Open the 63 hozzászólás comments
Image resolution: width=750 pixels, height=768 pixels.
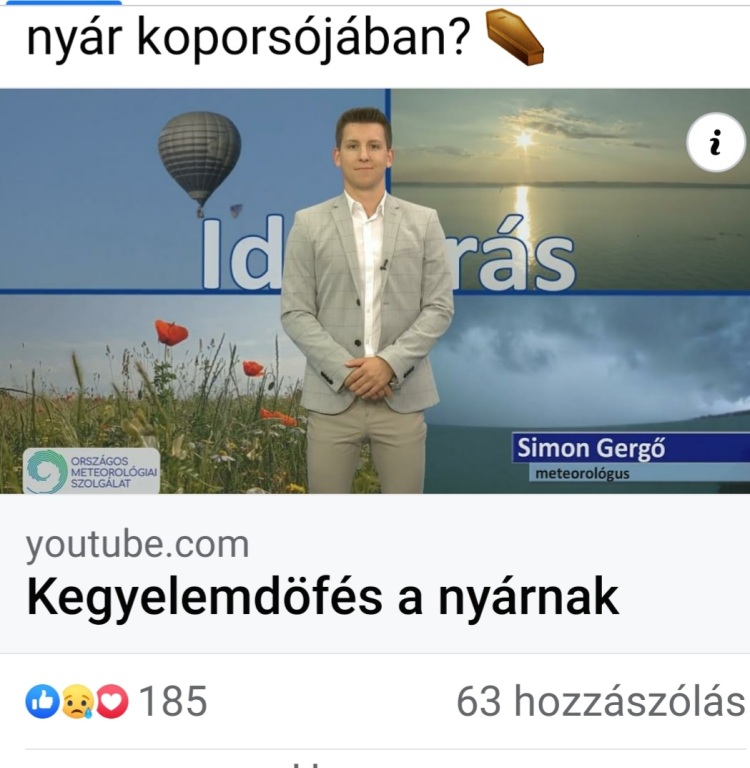point(601,701)
